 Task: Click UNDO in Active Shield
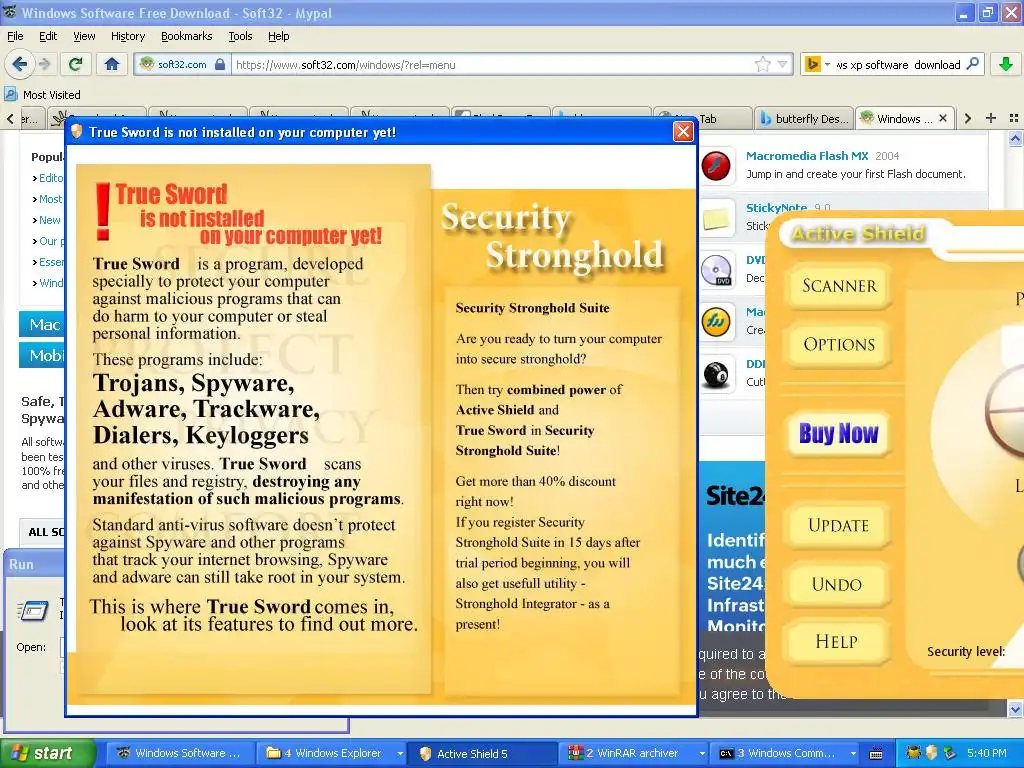[837, 584]
